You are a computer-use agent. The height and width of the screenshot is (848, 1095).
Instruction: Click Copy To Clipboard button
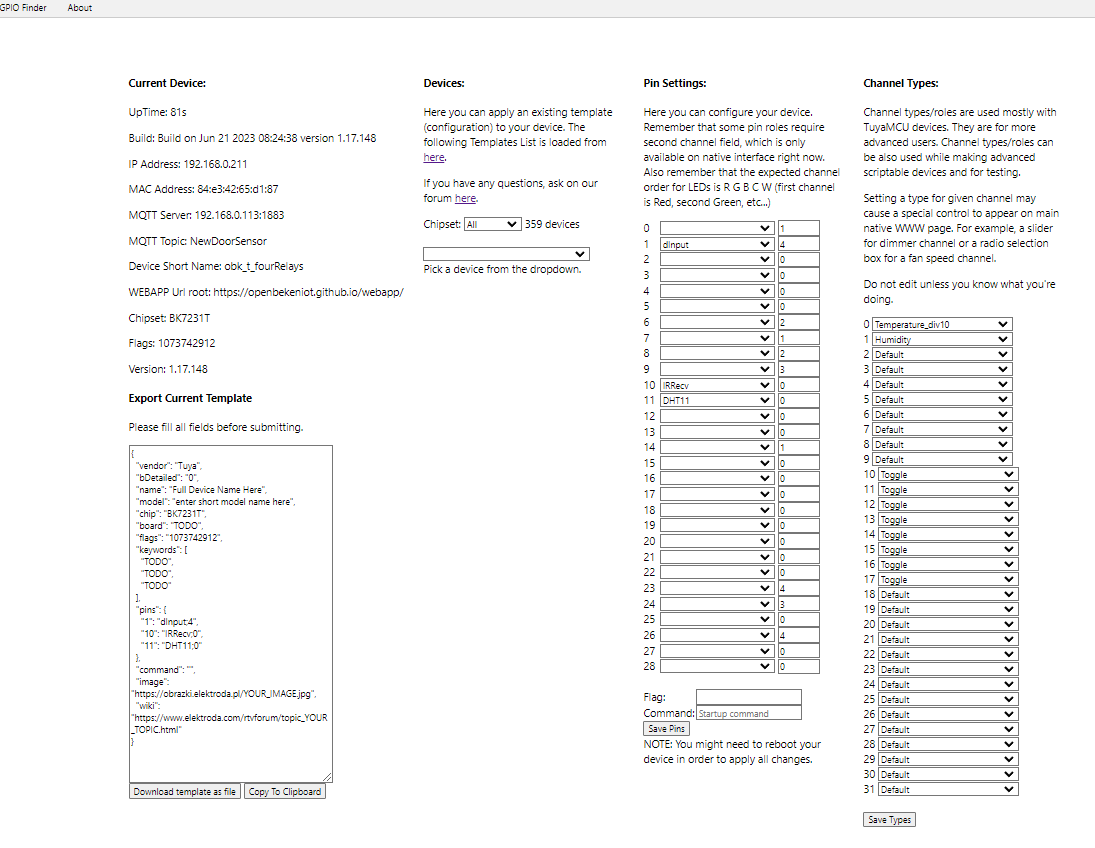point(285,791)
